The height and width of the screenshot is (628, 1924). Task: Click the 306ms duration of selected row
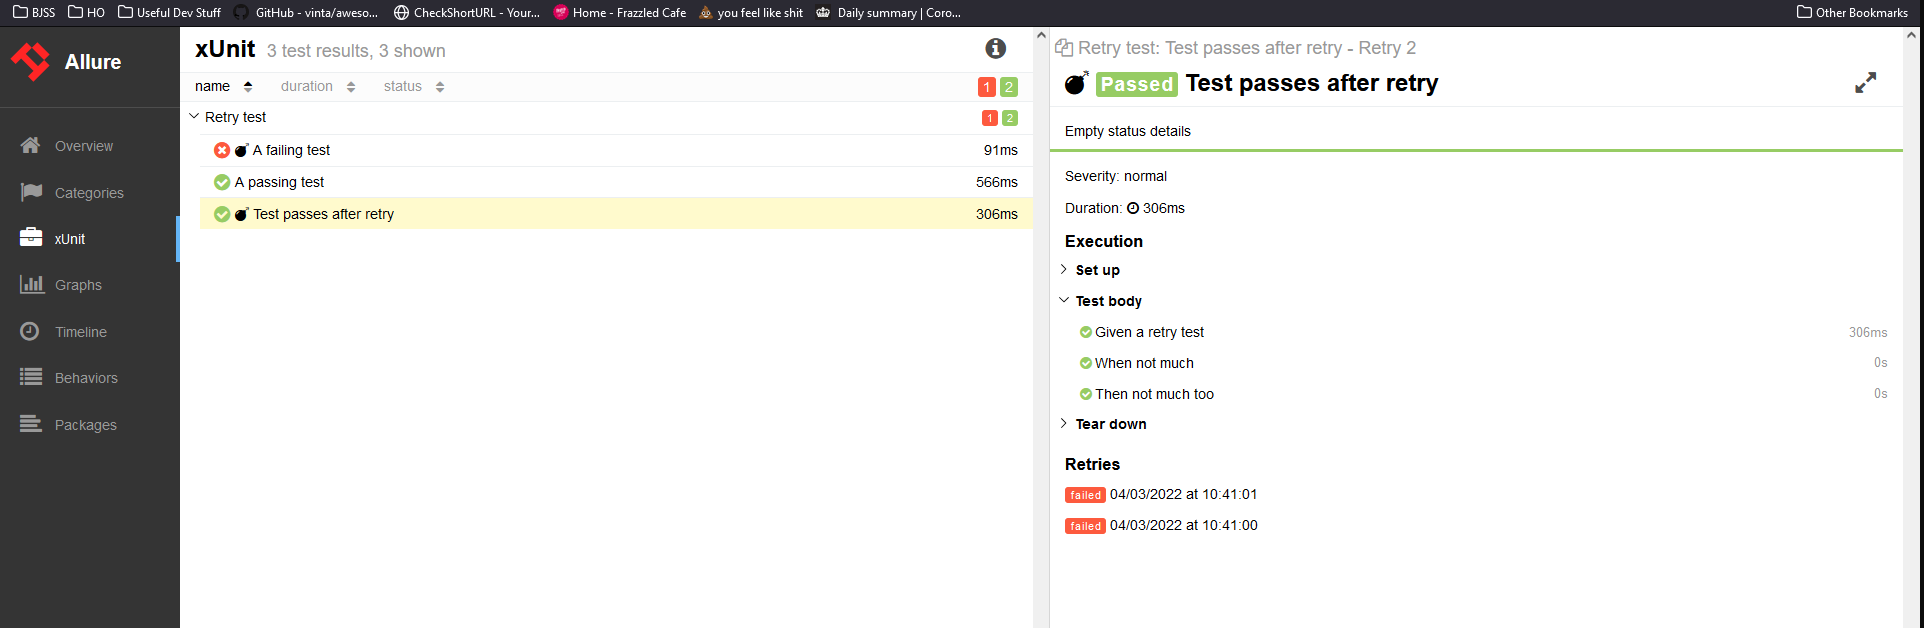pos(997,214)
